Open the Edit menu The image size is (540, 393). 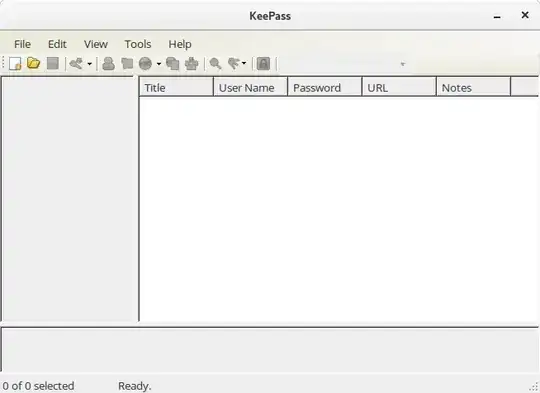[57, 44]
